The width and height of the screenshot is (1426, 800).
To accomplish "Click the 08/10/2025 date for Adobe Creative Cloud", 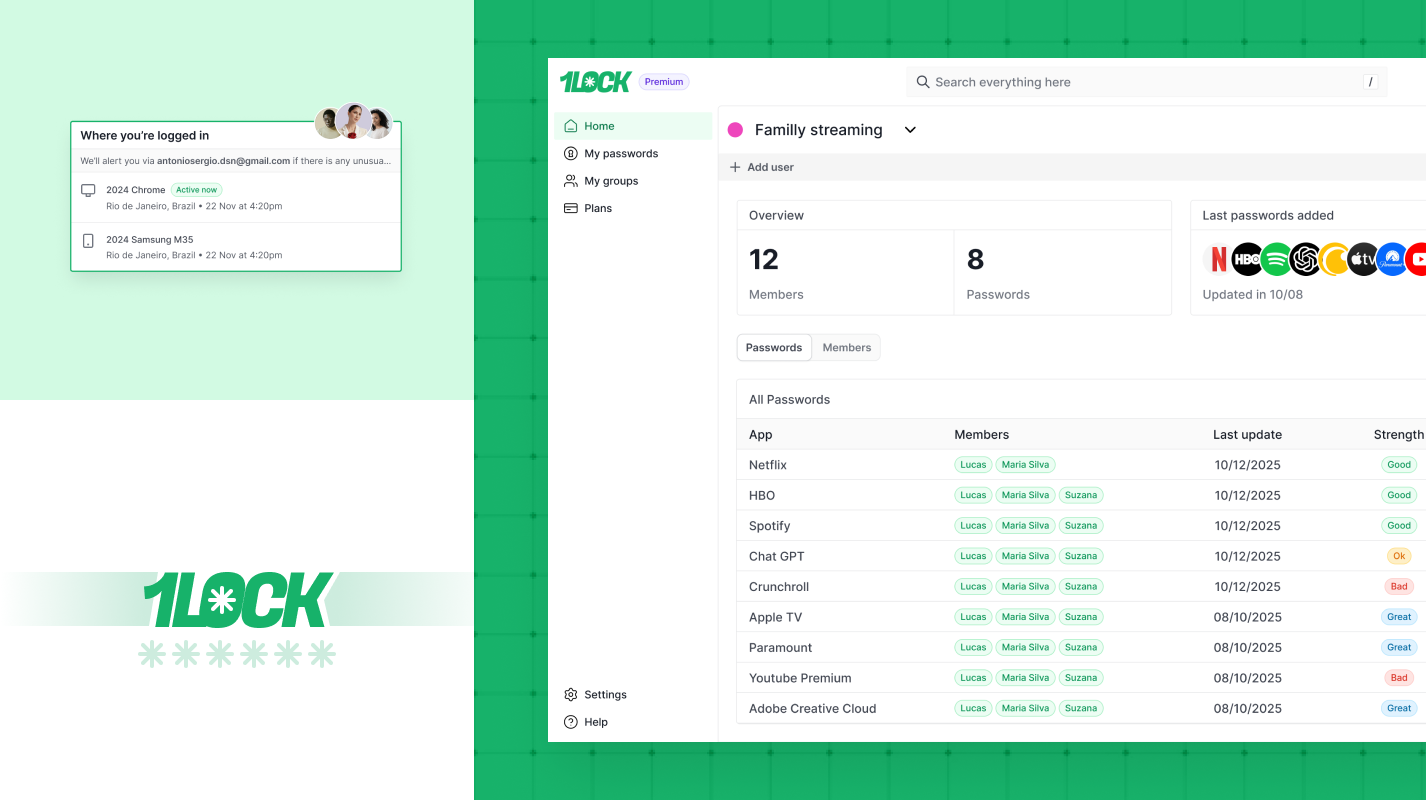I will [x=1248, y=709].
